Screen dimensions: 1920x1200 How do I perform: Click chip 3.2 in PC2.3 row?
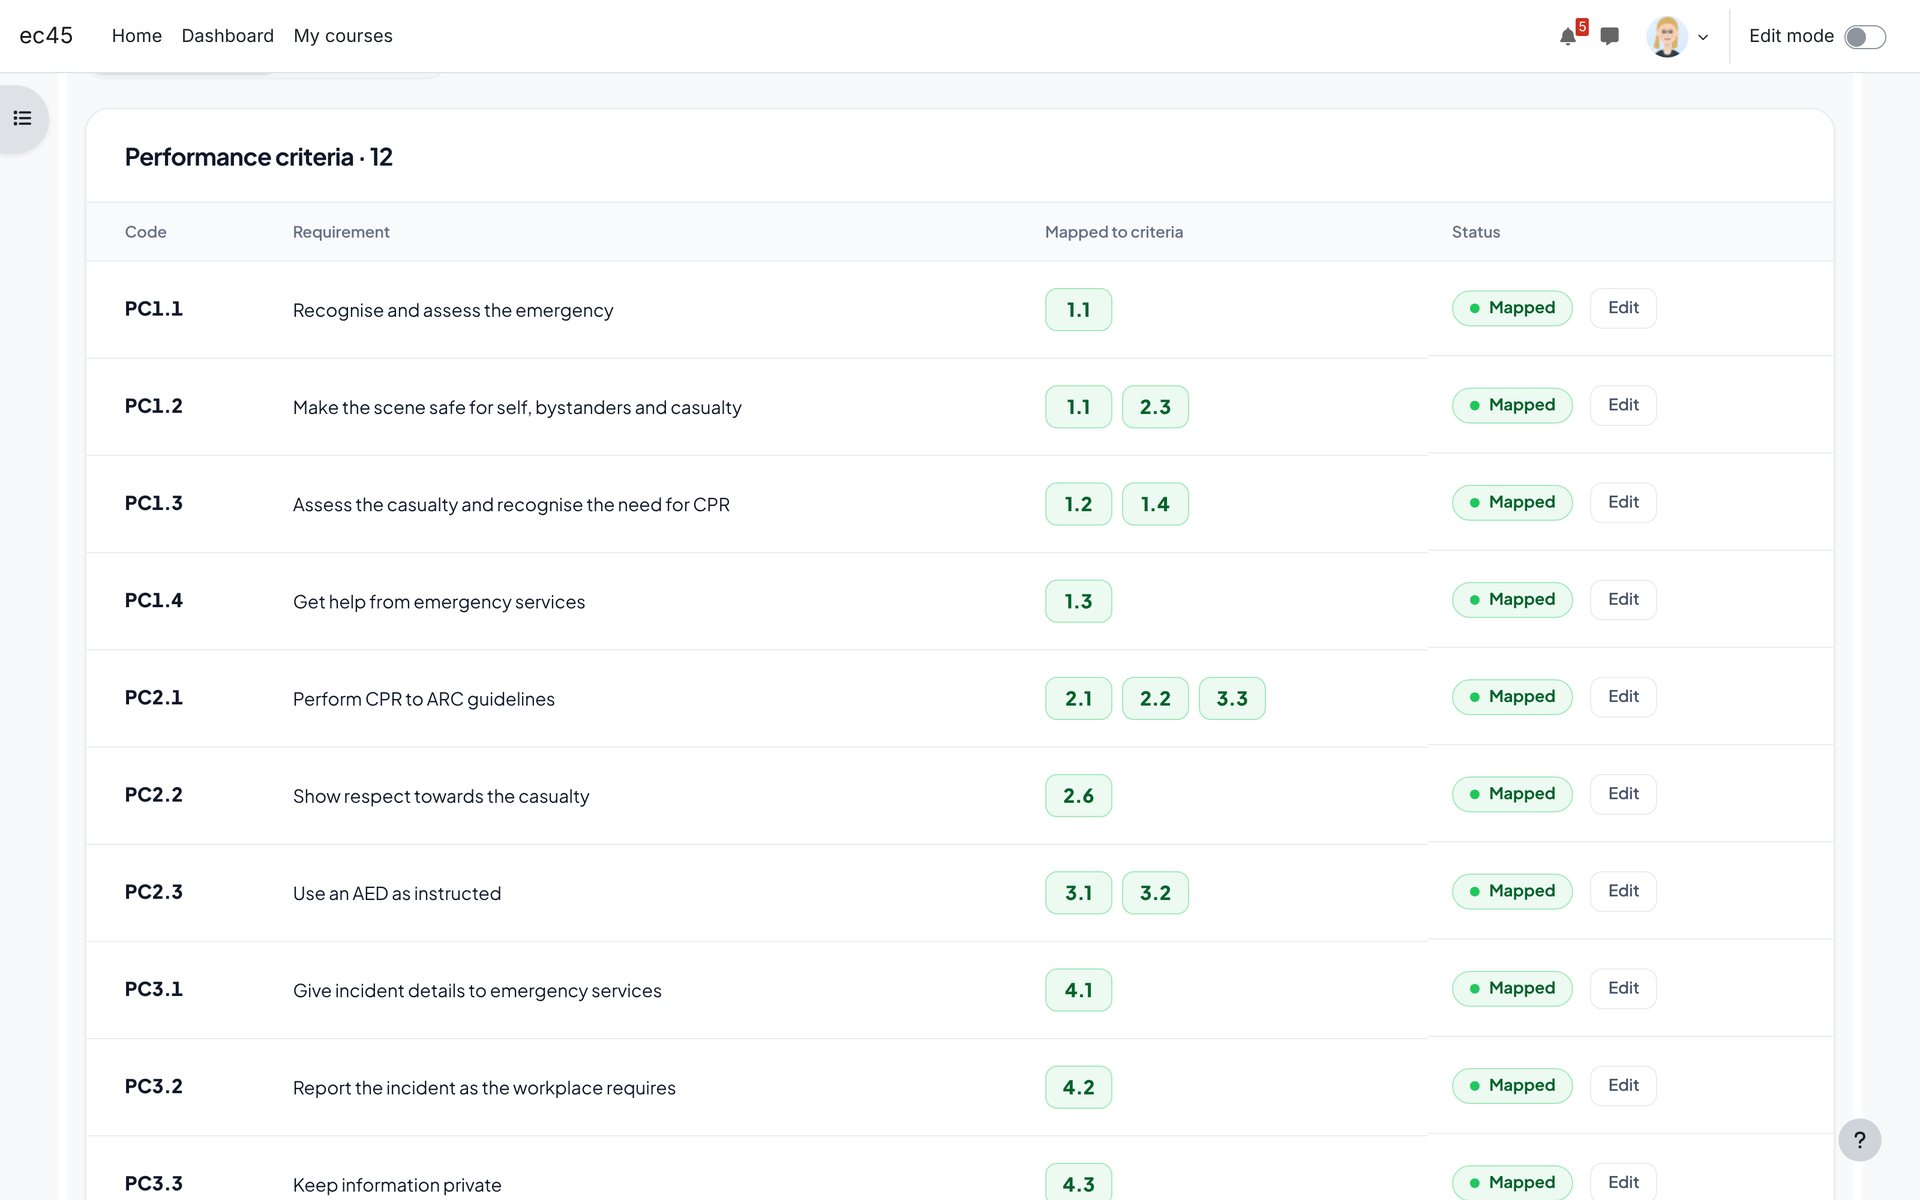coord(1155,893)
